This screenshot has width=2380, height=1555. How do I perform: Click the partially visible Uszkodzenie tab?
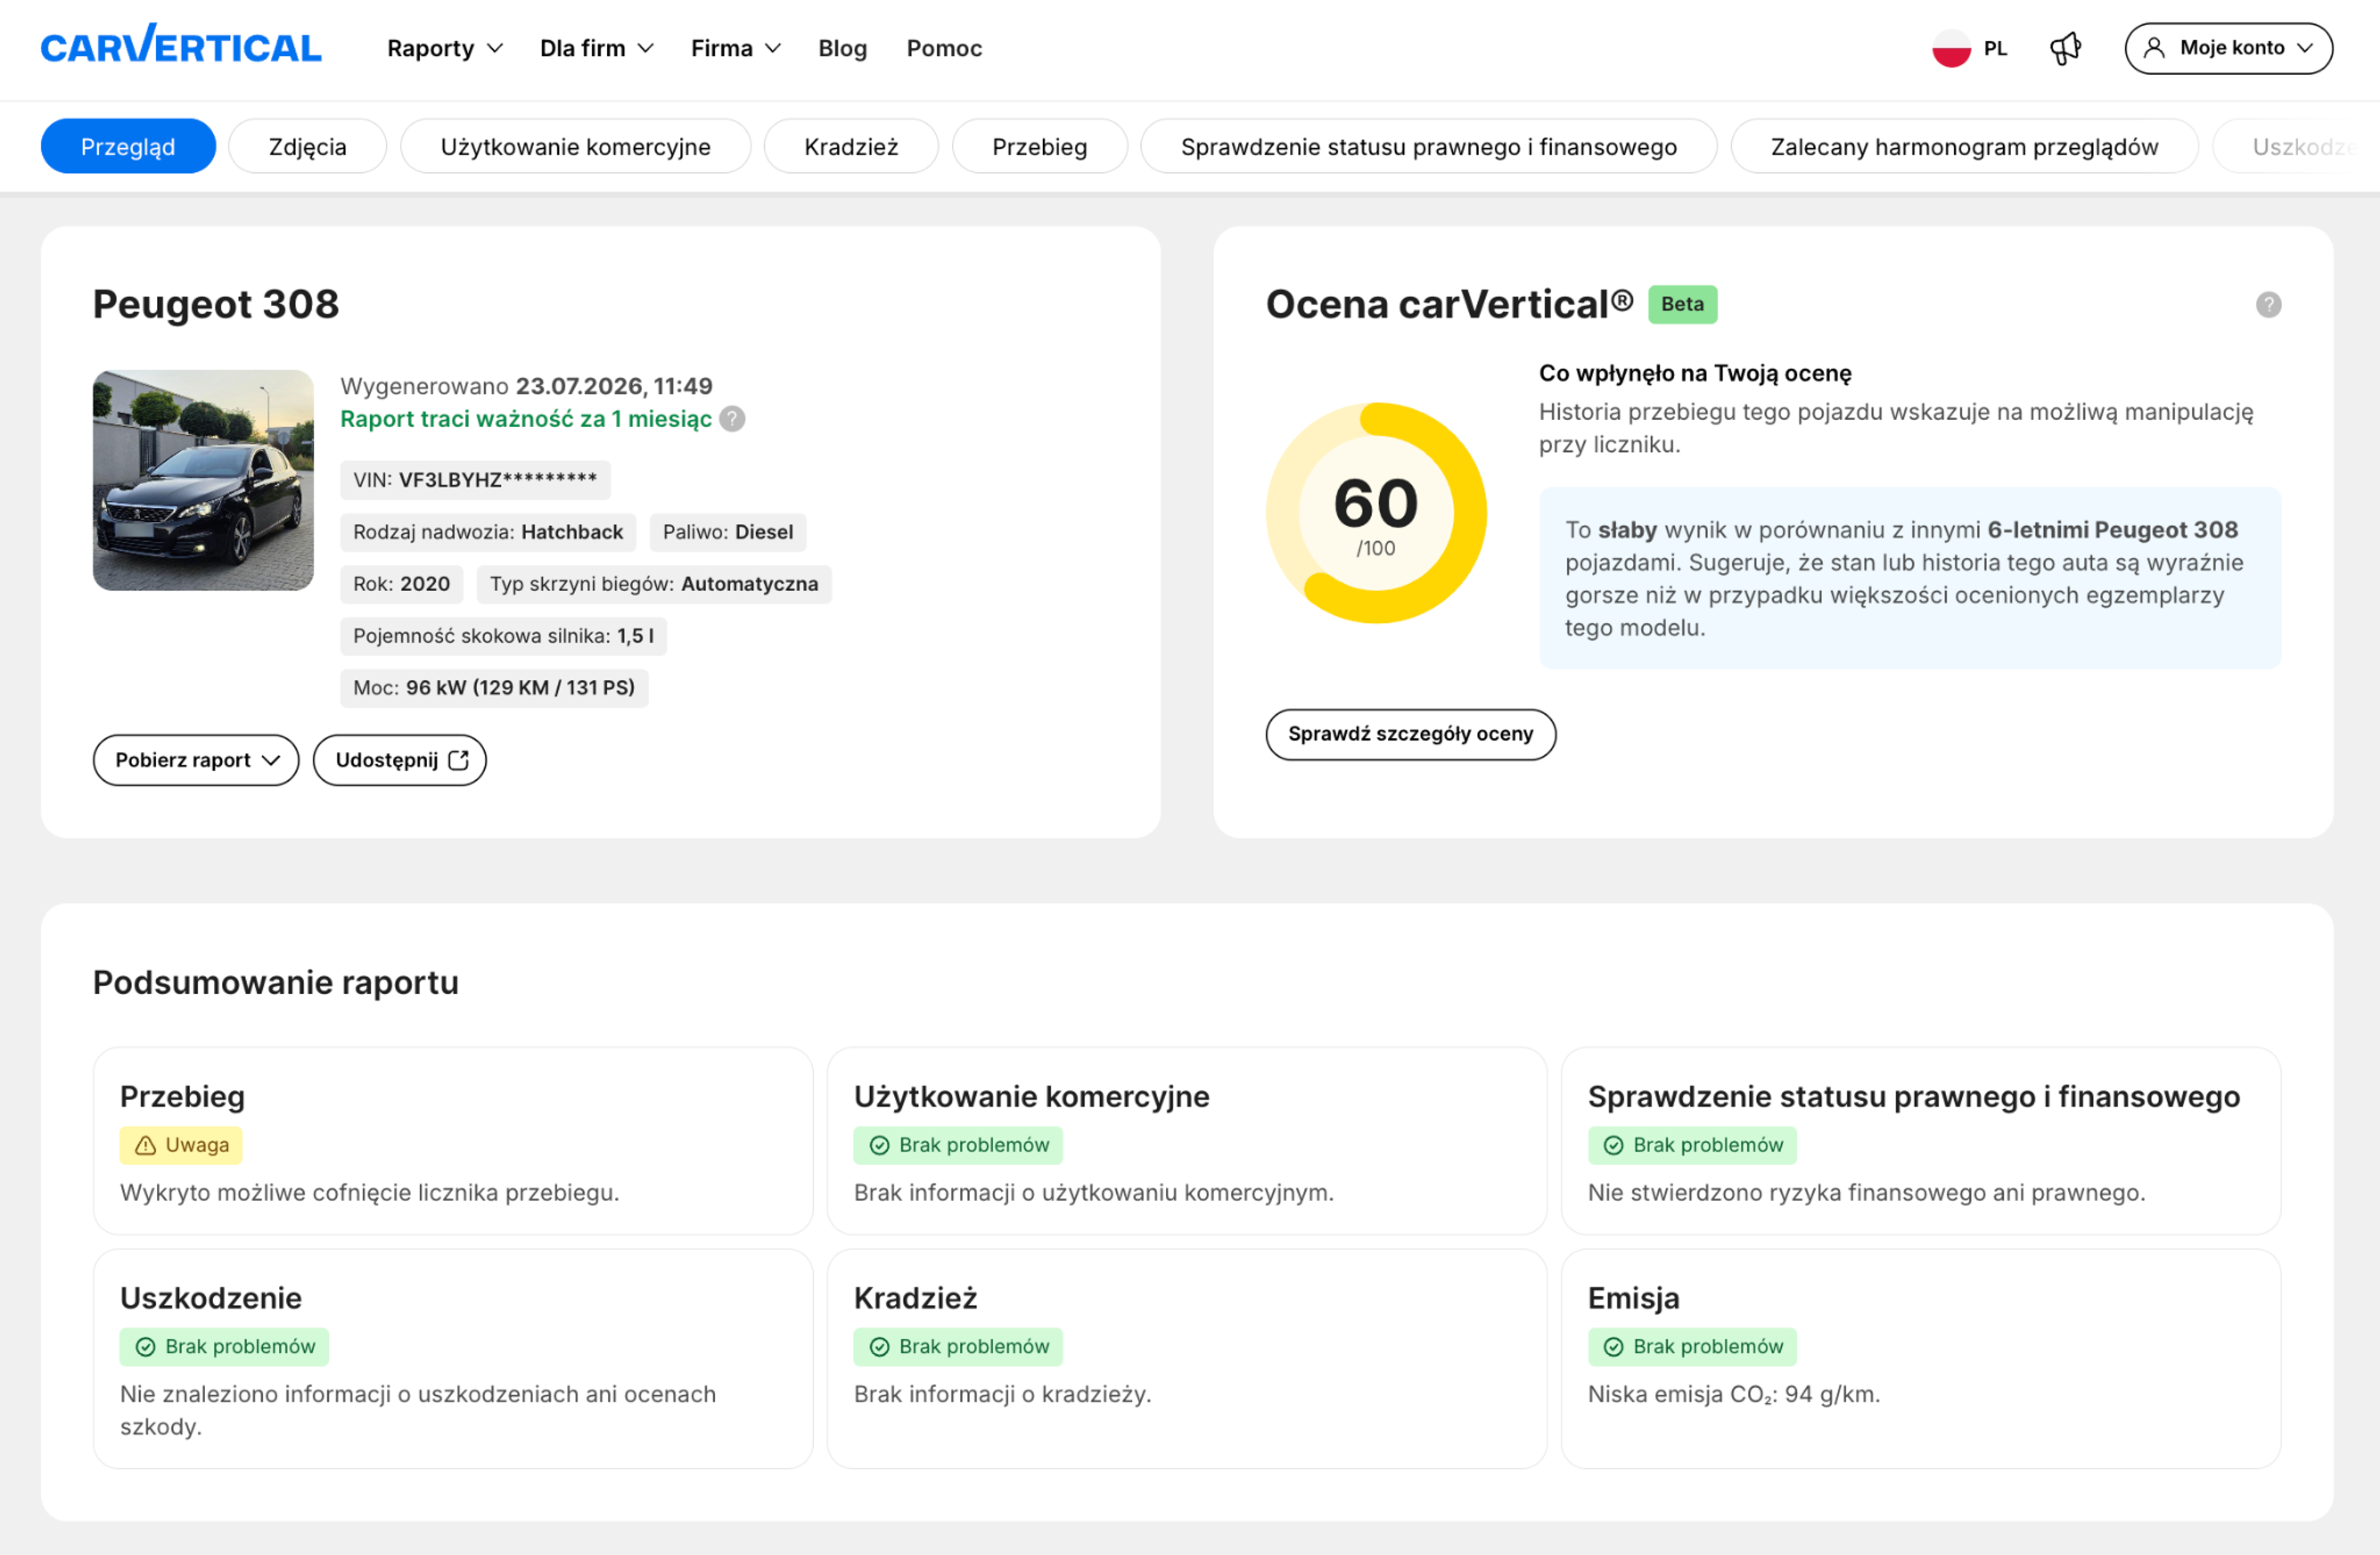pos(2297,146)
